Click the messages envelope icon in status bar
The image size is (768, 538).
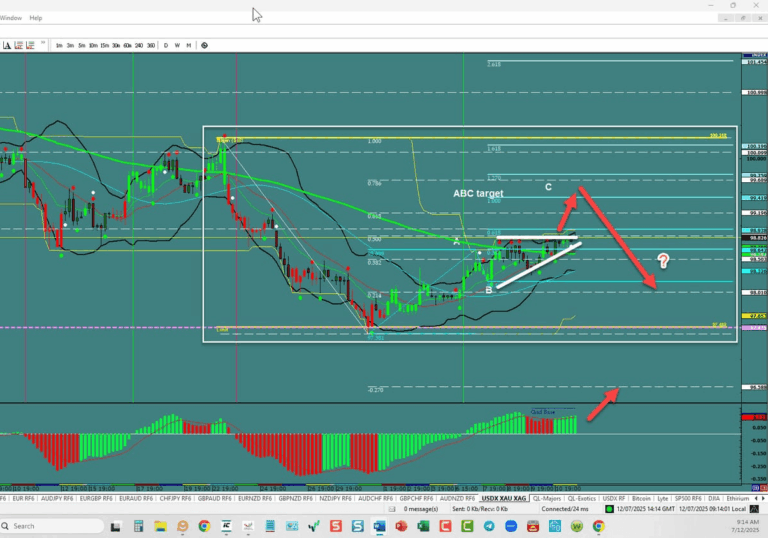392,509
